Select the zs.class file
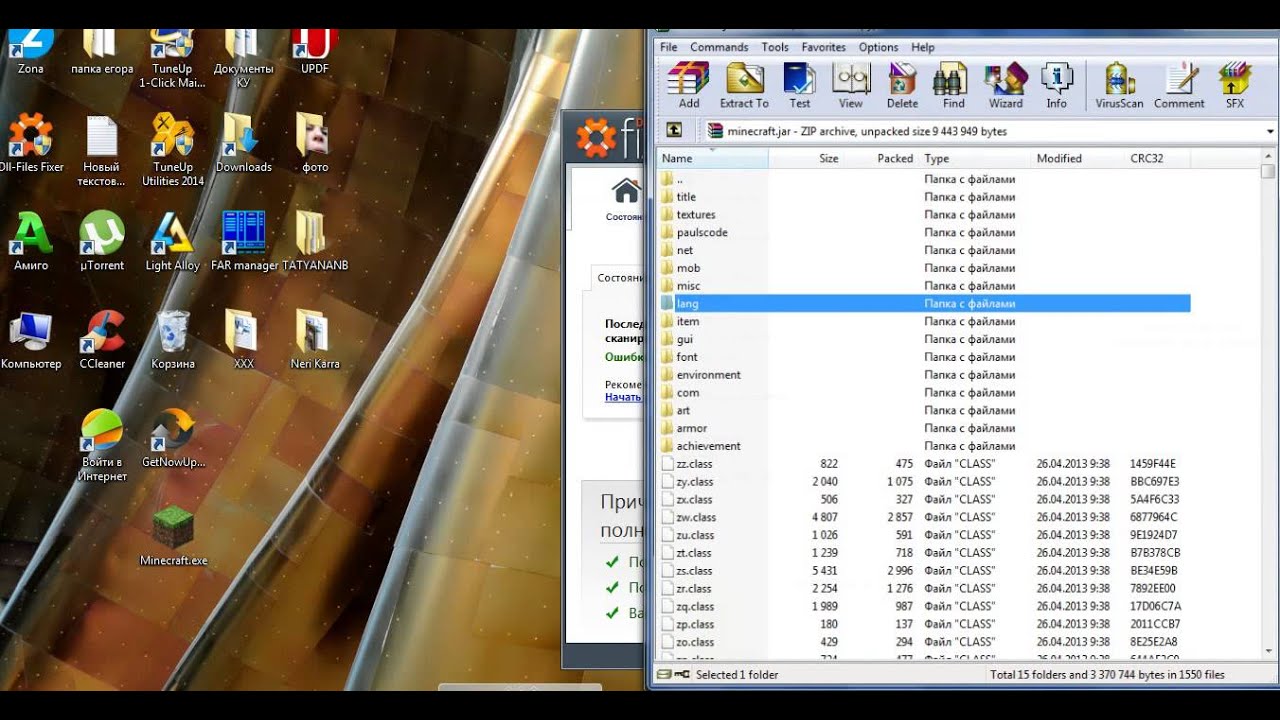This screenshot has height=720, width=1280. tap(924, 571)
